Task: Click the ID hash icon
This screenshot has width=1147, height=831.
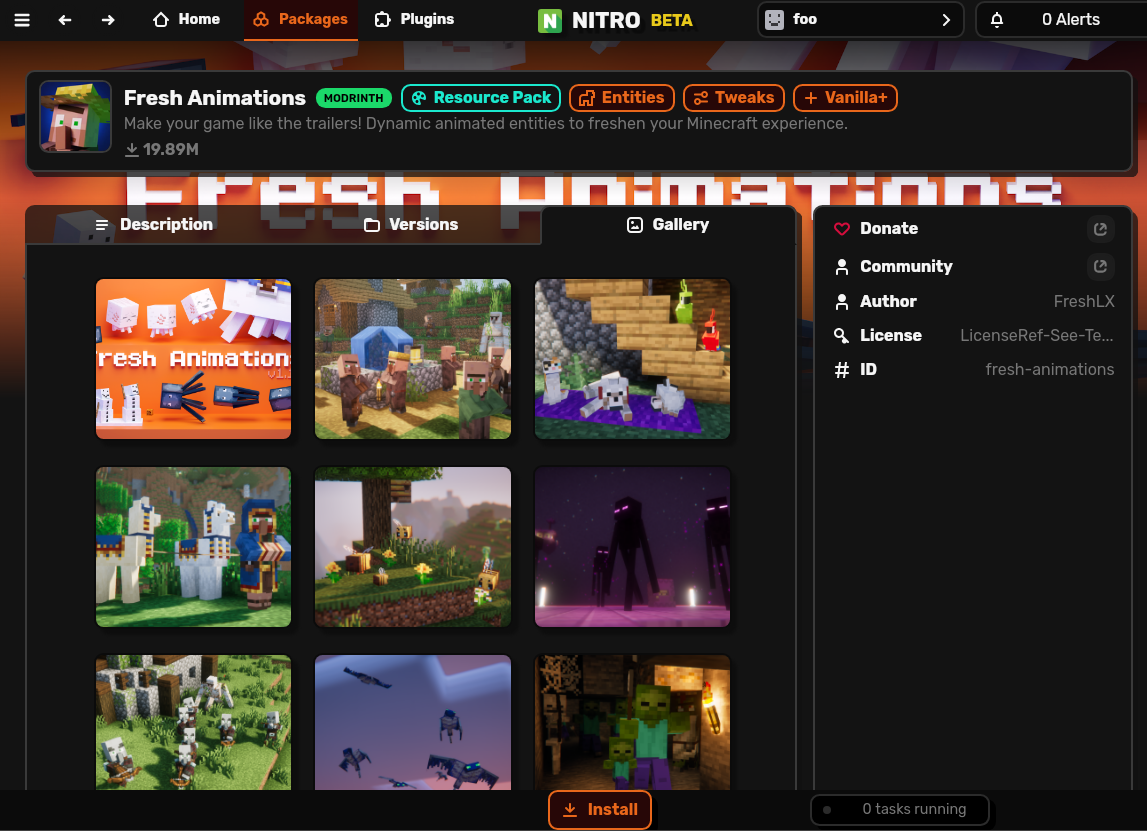Action: 842,370
